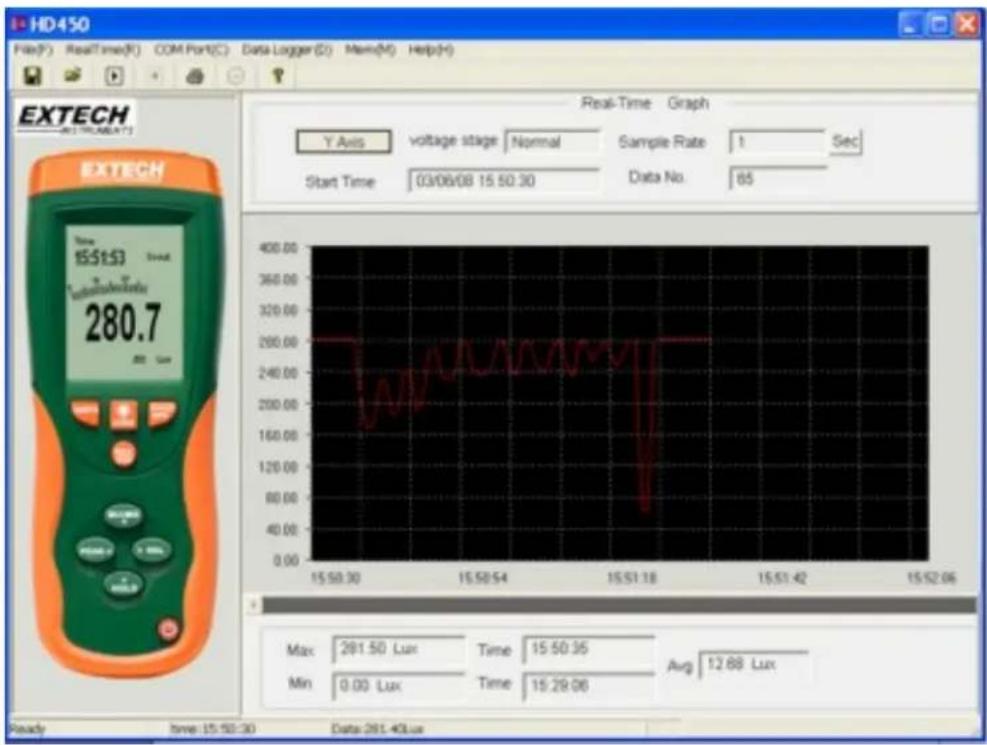987x745 pixels.
Task: Click the Ready text in the status bar
Action: pos(28,729)
